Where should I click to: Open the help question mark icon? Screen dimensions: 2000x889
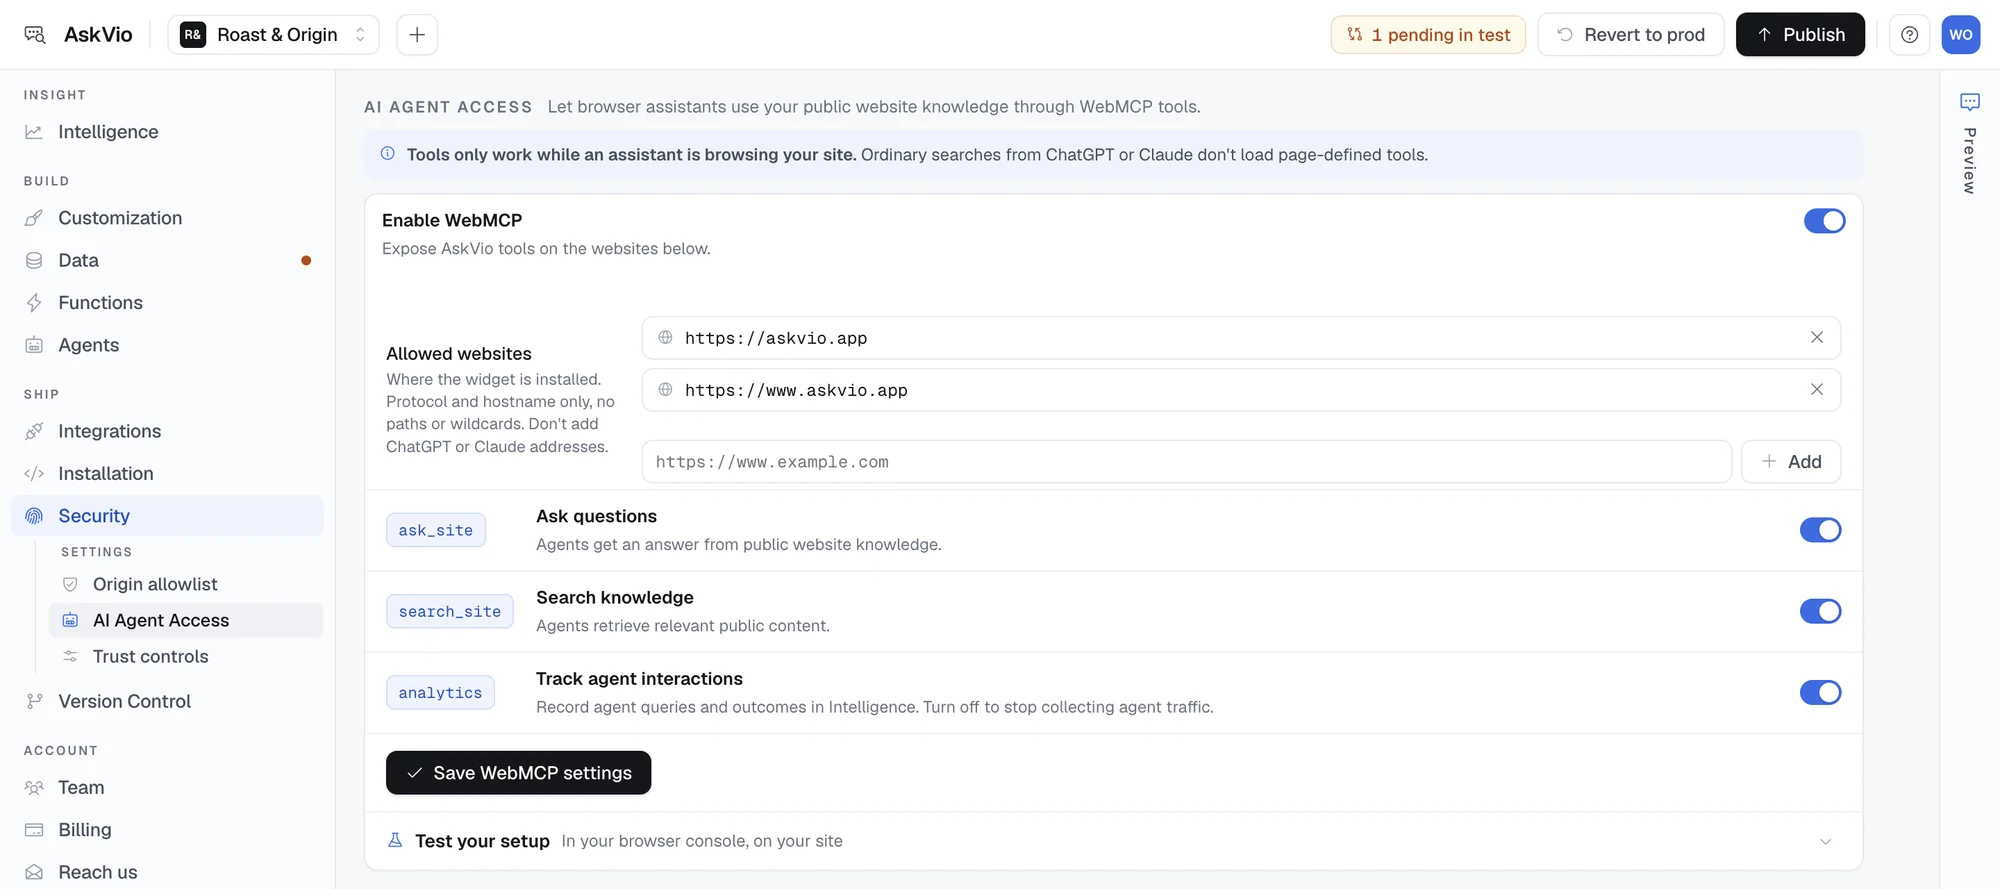(1909, 35)
